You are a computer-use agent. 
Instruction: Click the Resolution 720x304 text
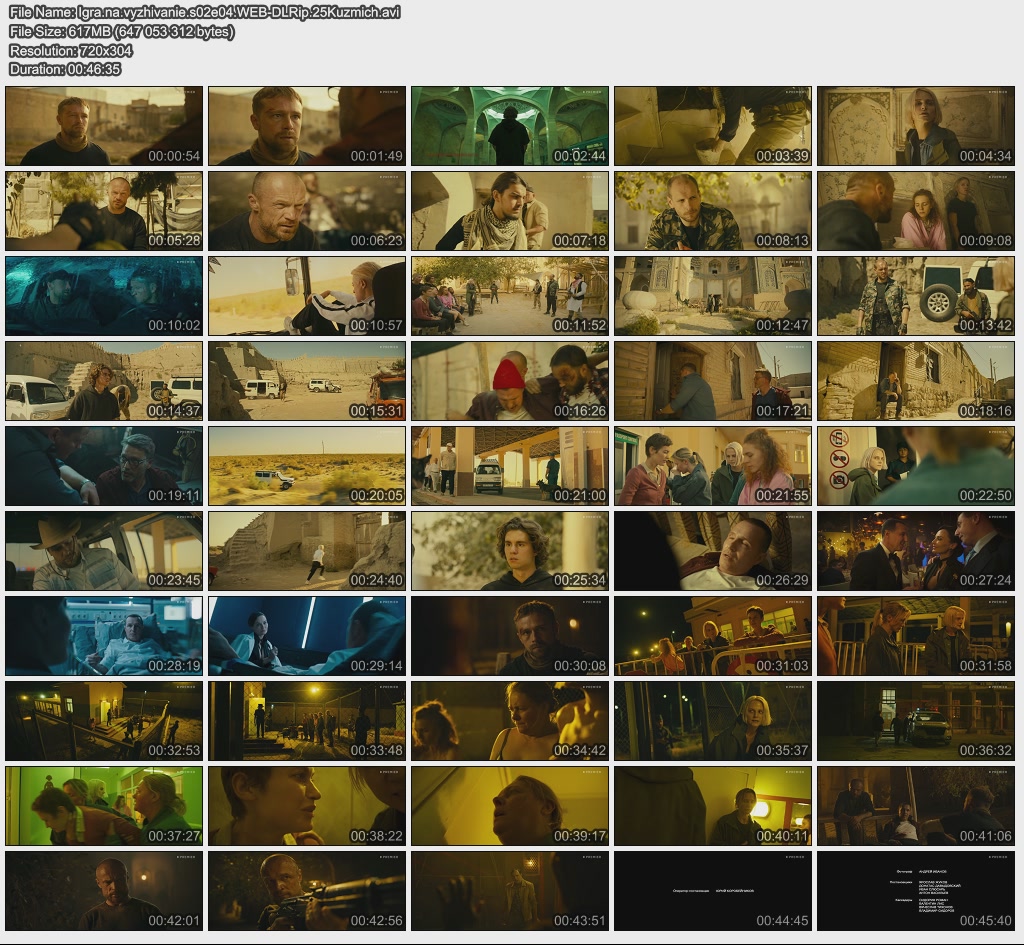point(71,50)
